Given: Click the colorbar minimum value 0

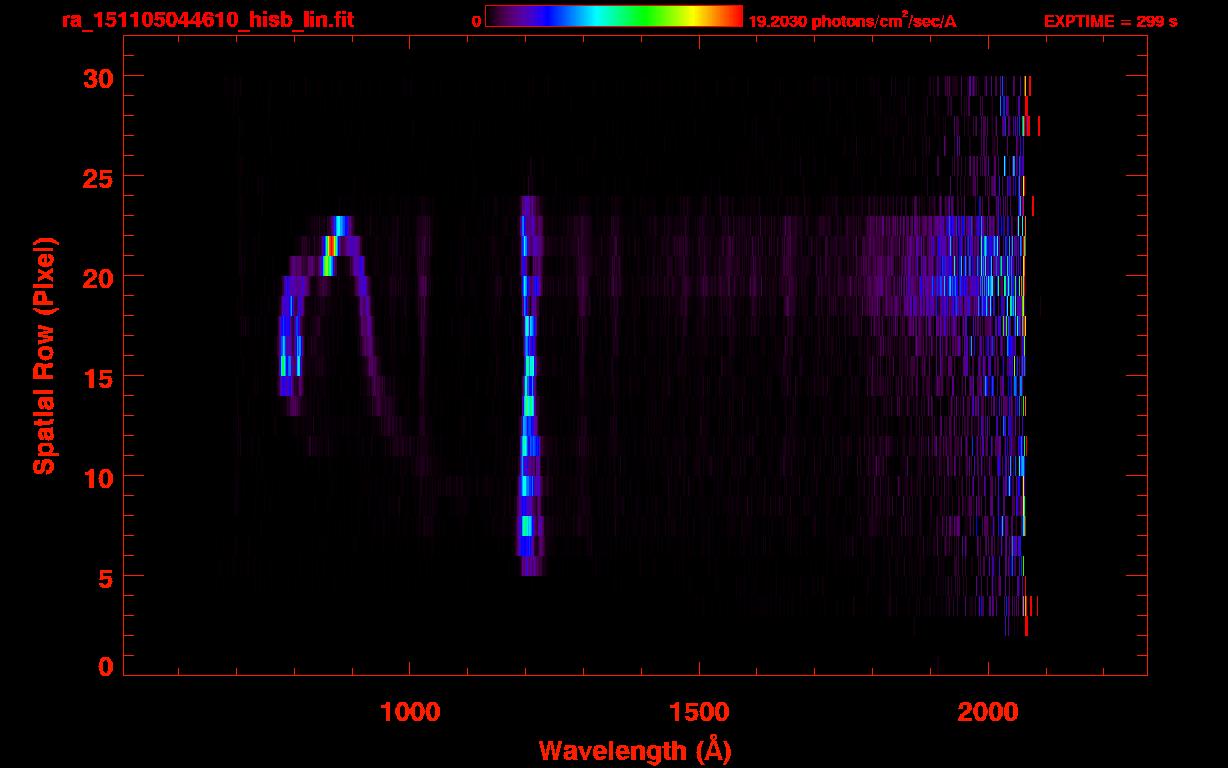Looking at the screenshot, I should [476, 22].
